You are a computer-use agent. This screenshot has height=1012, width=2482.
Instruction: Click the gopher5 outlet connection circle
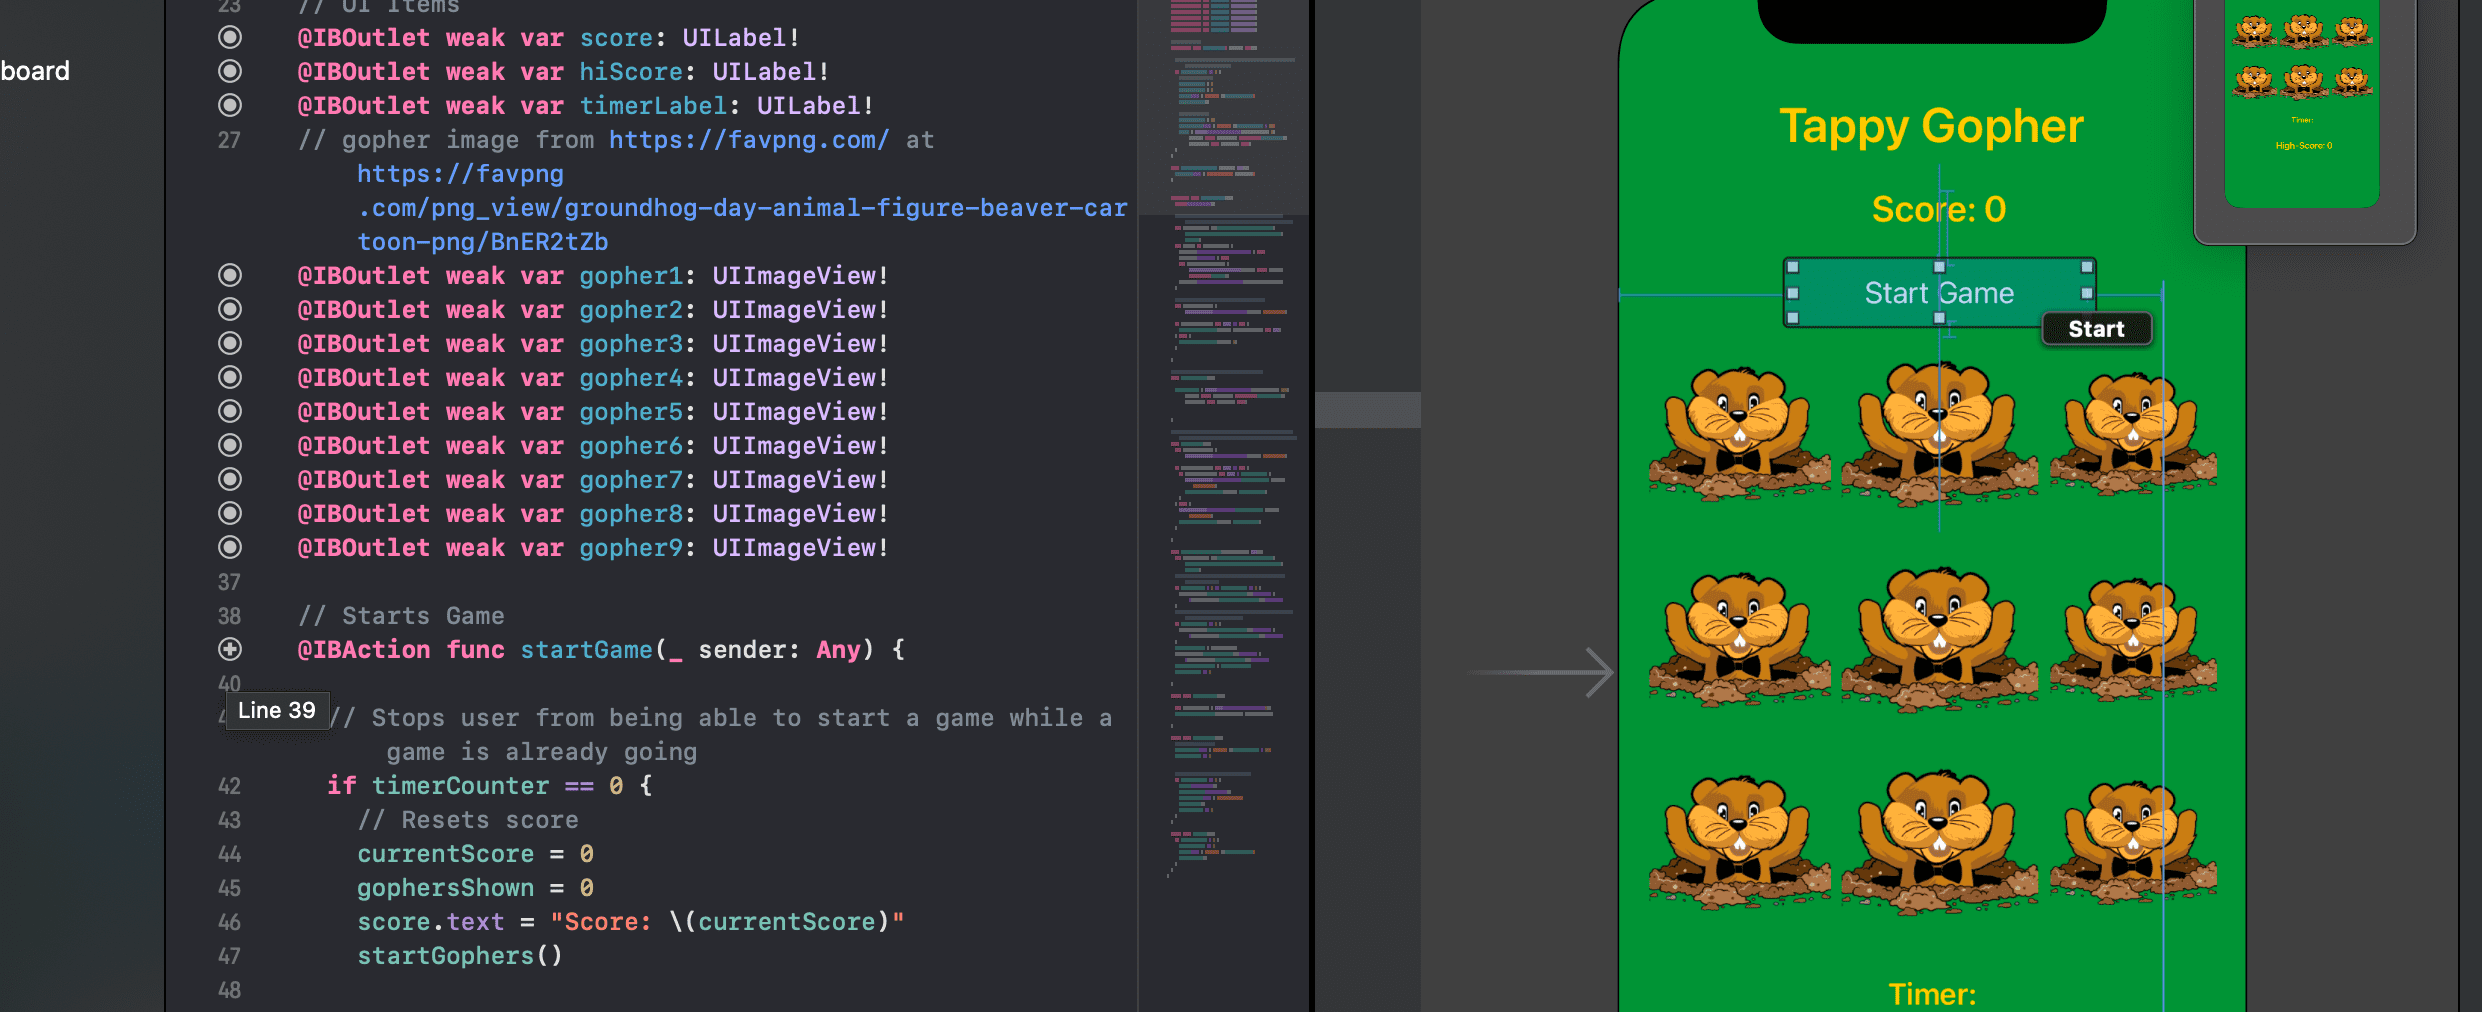pyautogui.click(x=230, y=412)
